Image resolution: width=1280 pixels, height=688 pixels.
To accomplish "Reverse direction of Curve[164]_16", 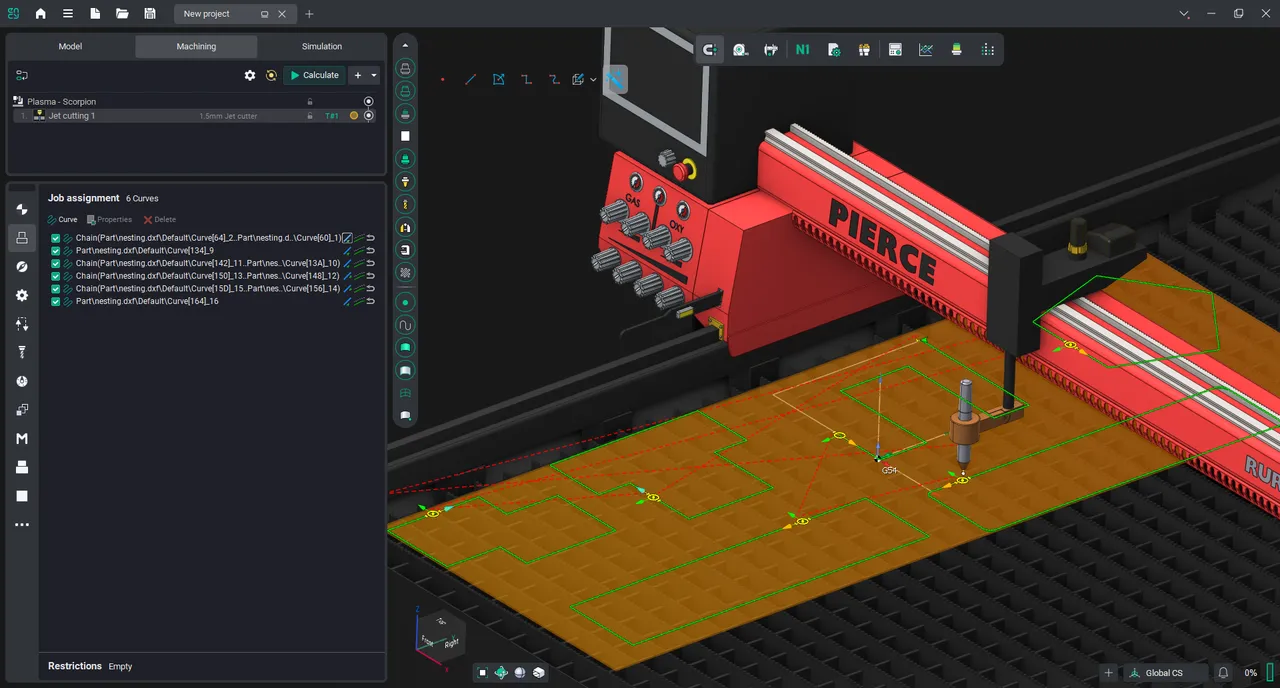I will pyautogui.click(x=371, y=301).
